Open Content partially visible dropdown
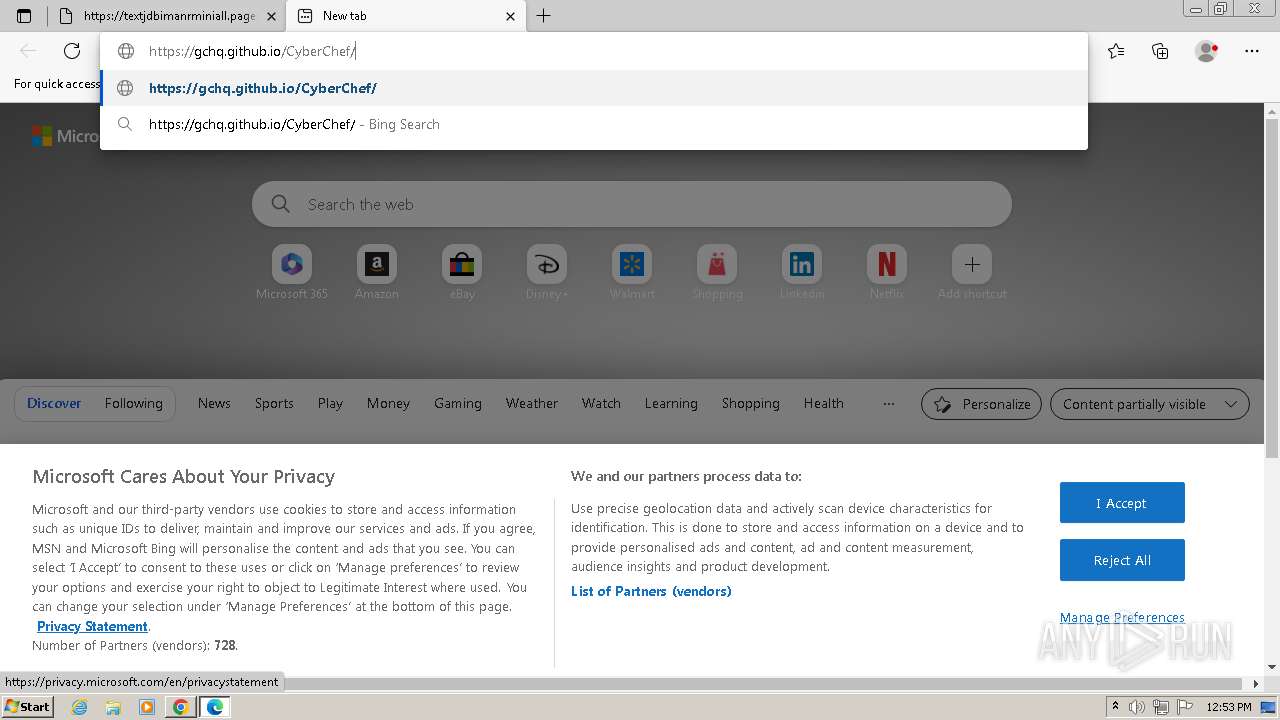 [1149, 404]
